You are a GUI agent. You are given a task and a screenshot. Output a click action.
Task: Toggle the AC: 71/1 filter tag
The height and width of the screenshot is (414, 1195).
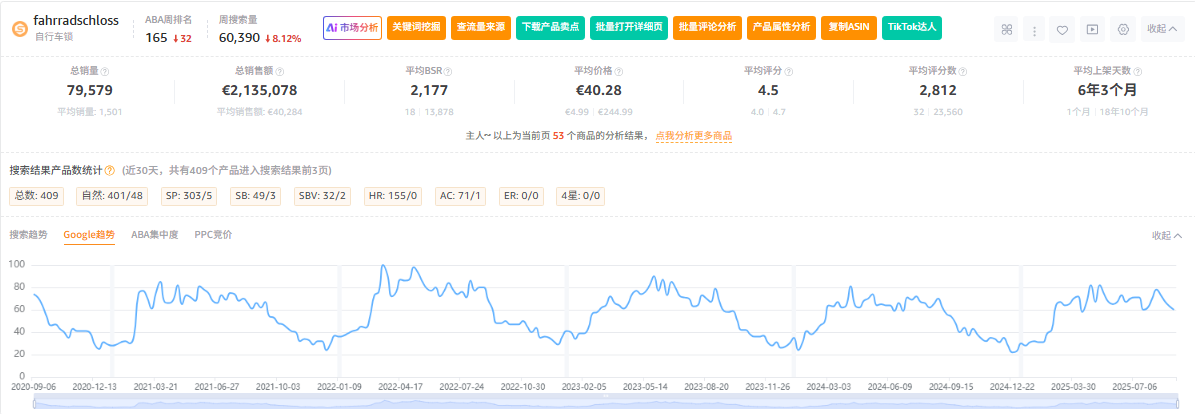(x=461, y=196)
